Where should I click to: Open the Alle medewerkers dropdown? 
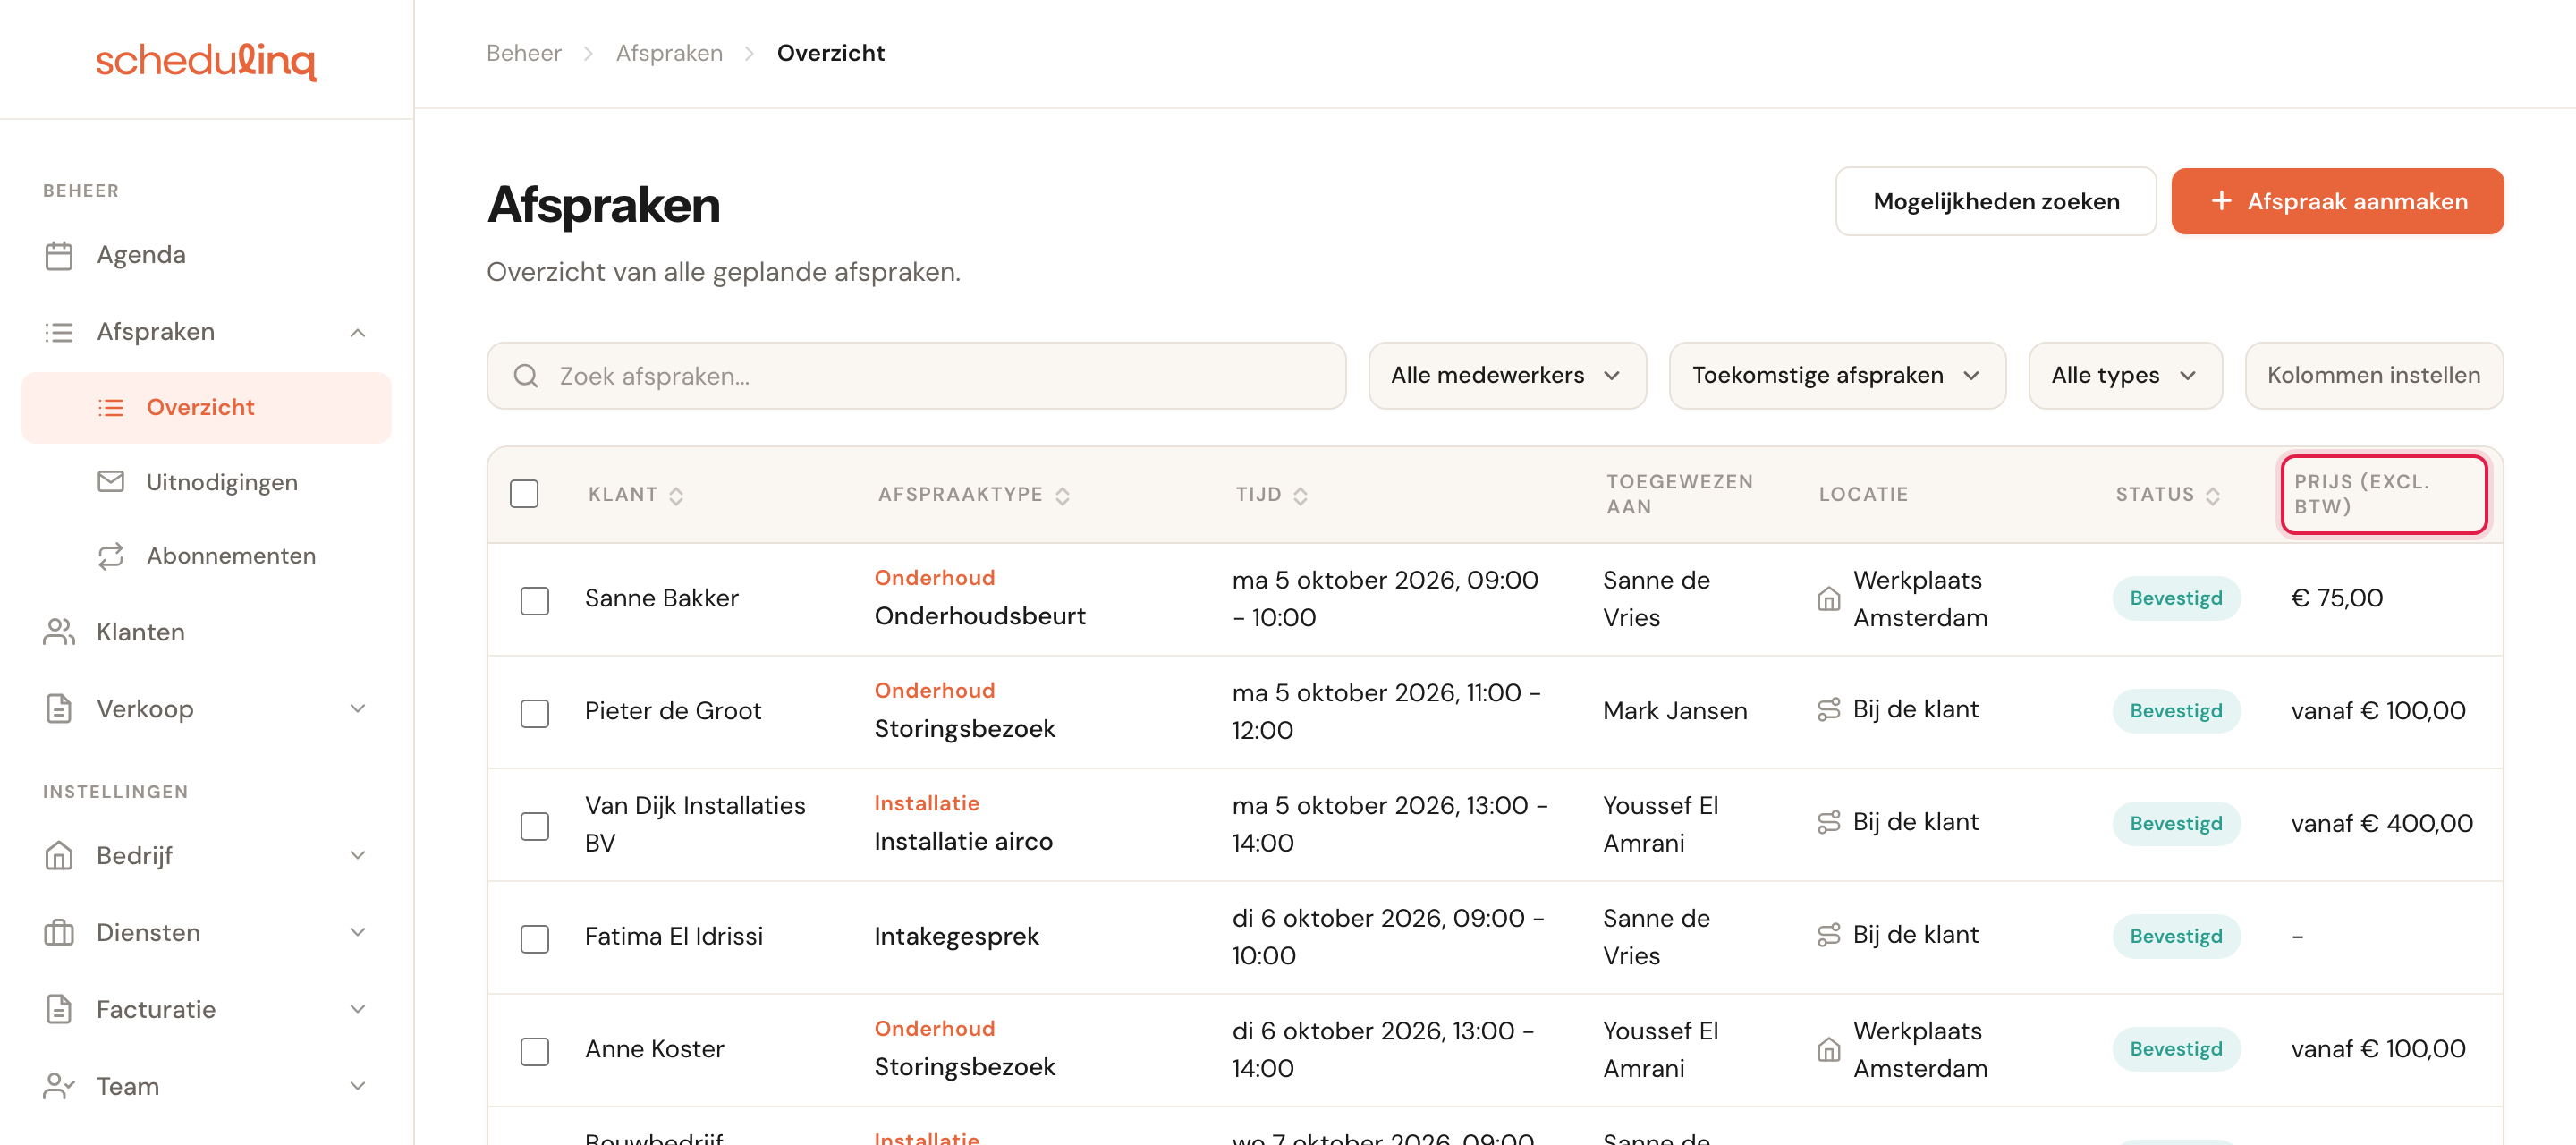coord(1507,376)
